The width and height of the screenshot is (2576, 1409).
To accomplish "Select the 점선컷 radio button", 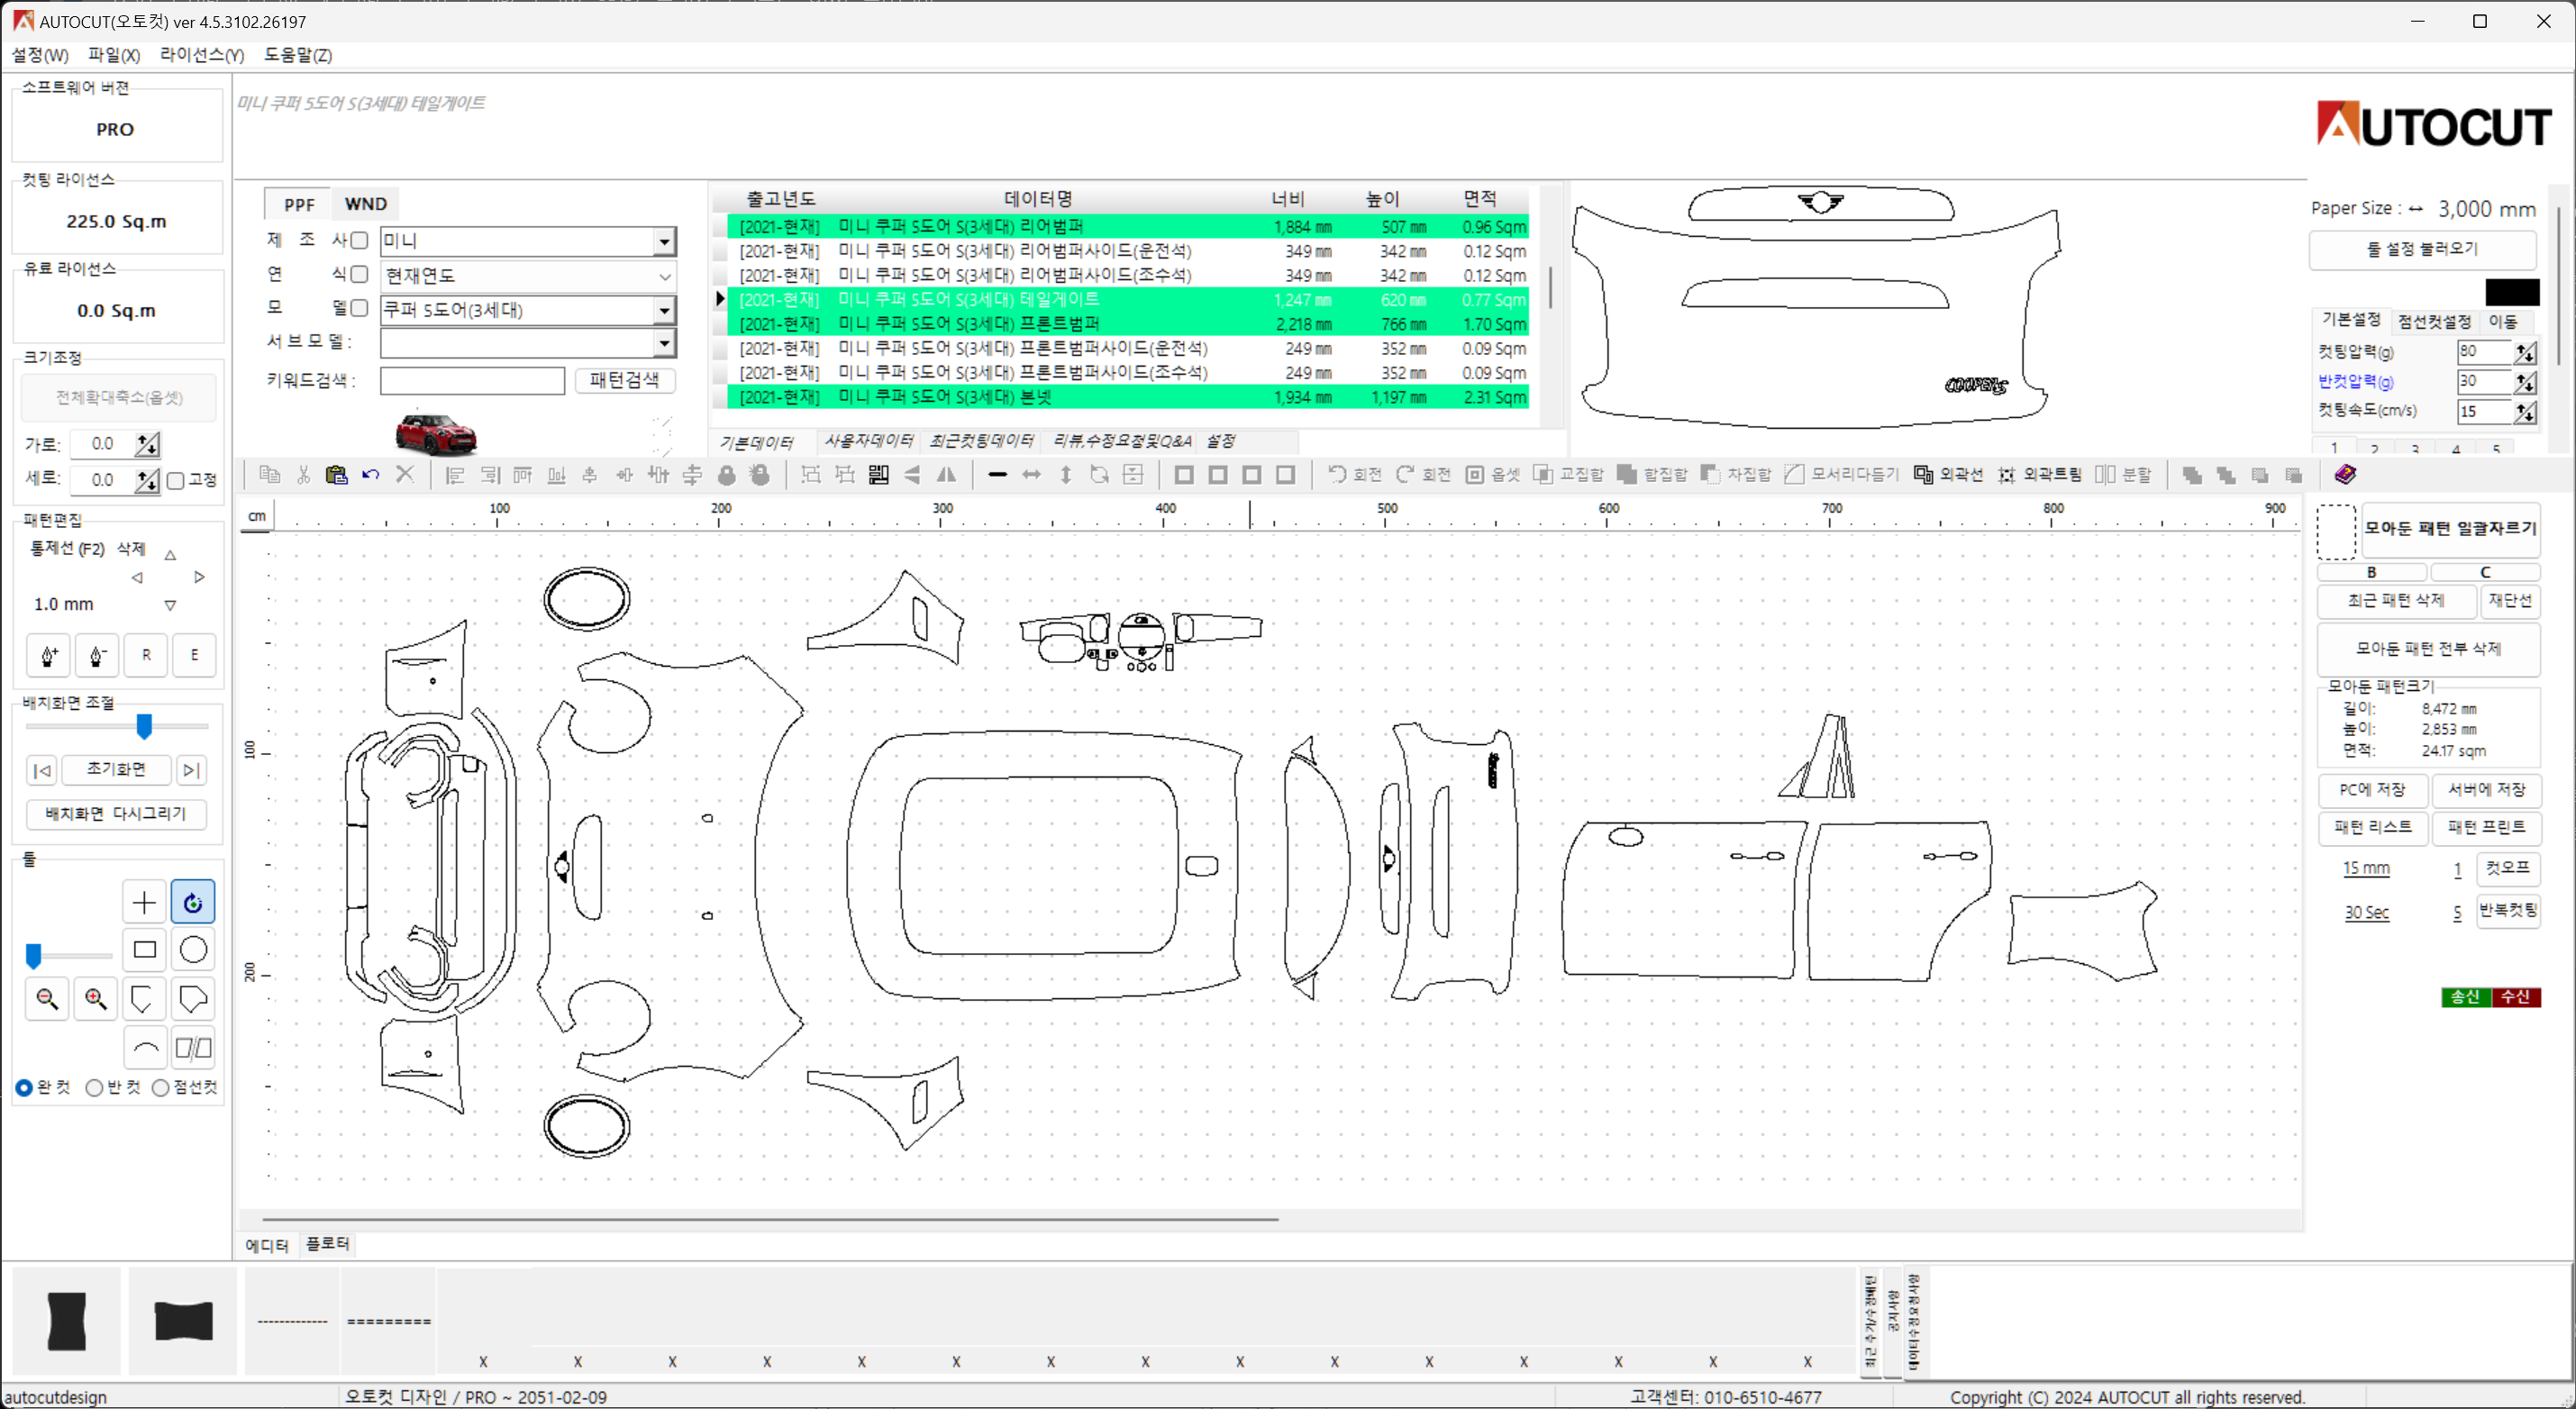I will pos(160,1088).
